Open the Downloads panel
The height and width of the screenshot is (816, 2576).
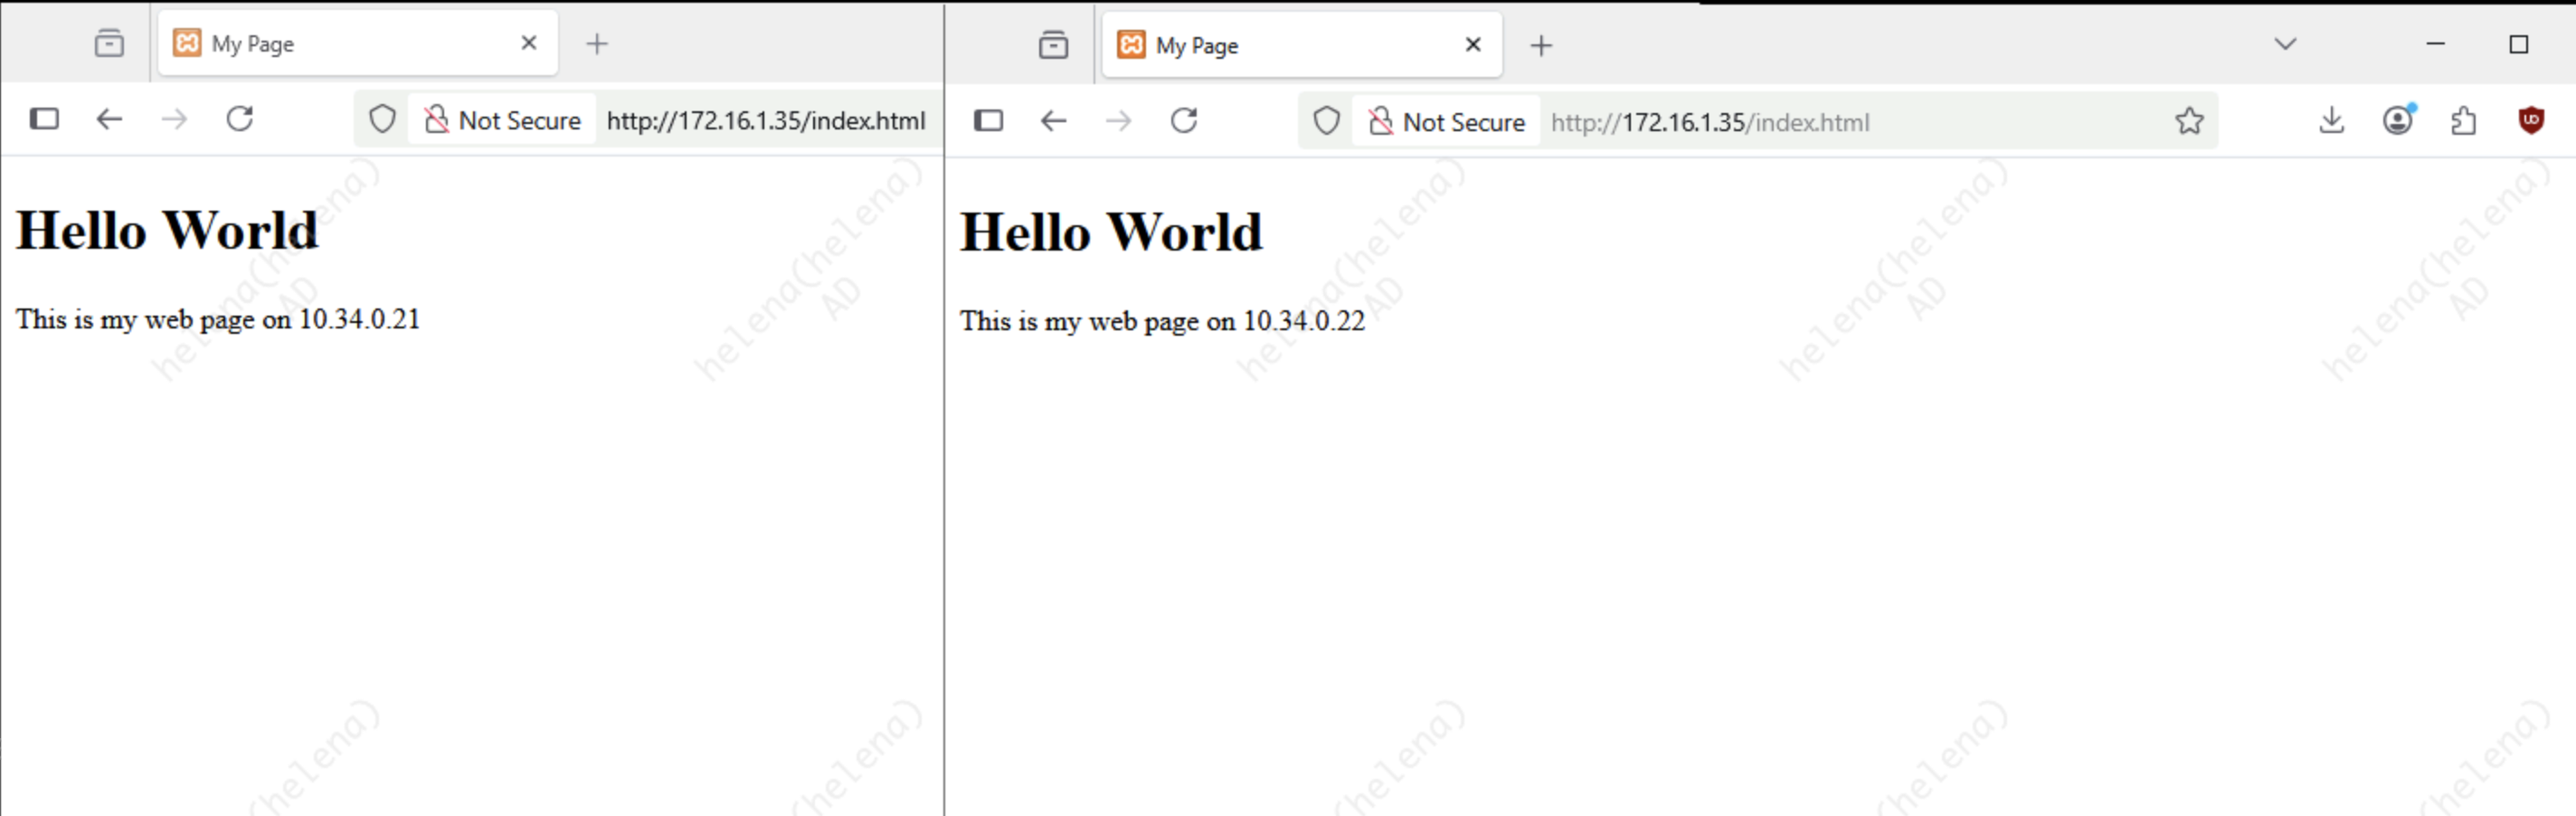pyautogui.click(x=2331, y=121)
